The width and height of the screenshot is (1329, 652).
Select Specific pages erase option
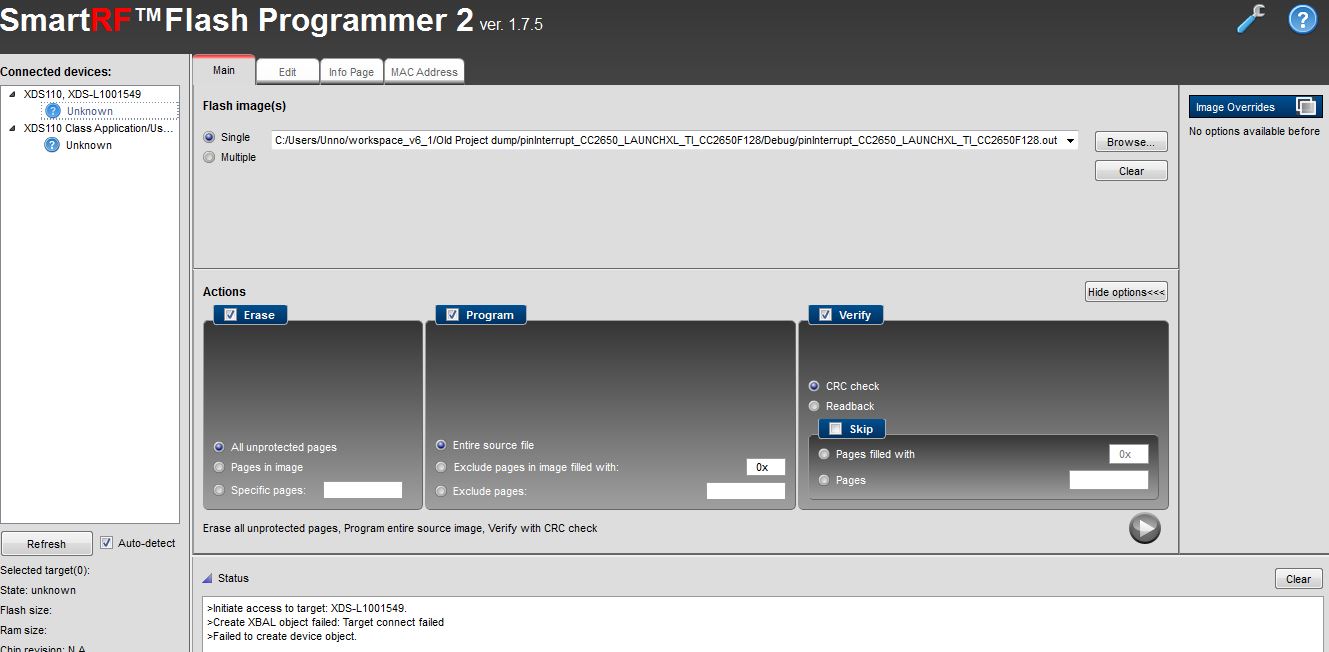click(x=219, y=490)
